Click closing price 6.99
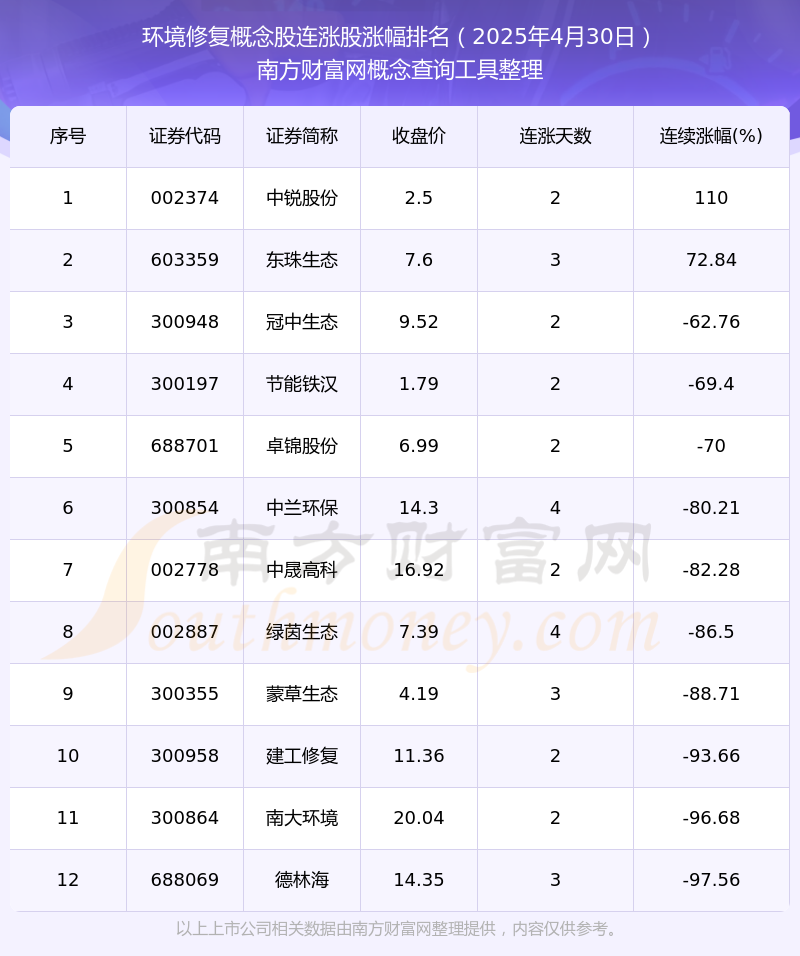This screenshot has height=956, width=800. click(419, 446)
